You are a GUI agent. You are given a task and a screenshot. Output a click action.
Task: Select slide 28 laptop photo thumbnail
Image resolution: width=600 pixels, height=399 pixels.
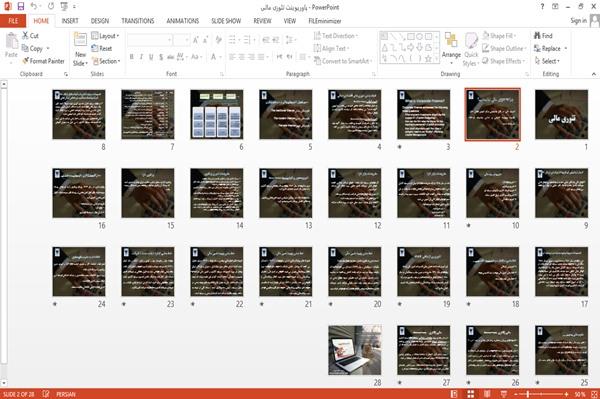pos(354,350)
